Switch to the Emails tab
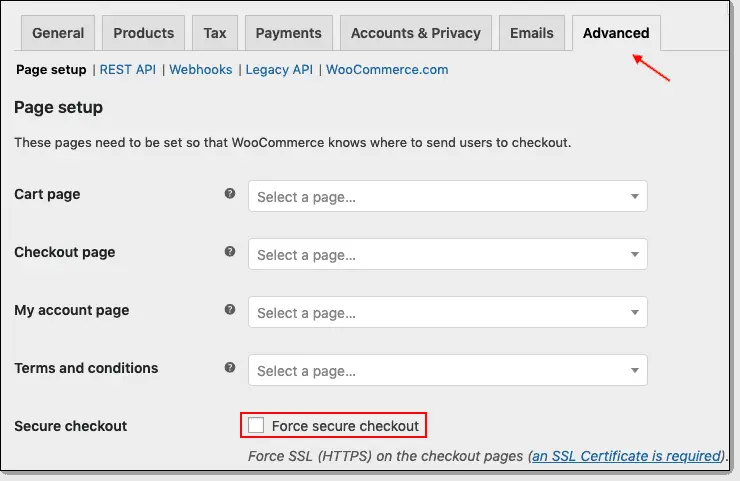740x481 pixels. (x=531, y=33)
